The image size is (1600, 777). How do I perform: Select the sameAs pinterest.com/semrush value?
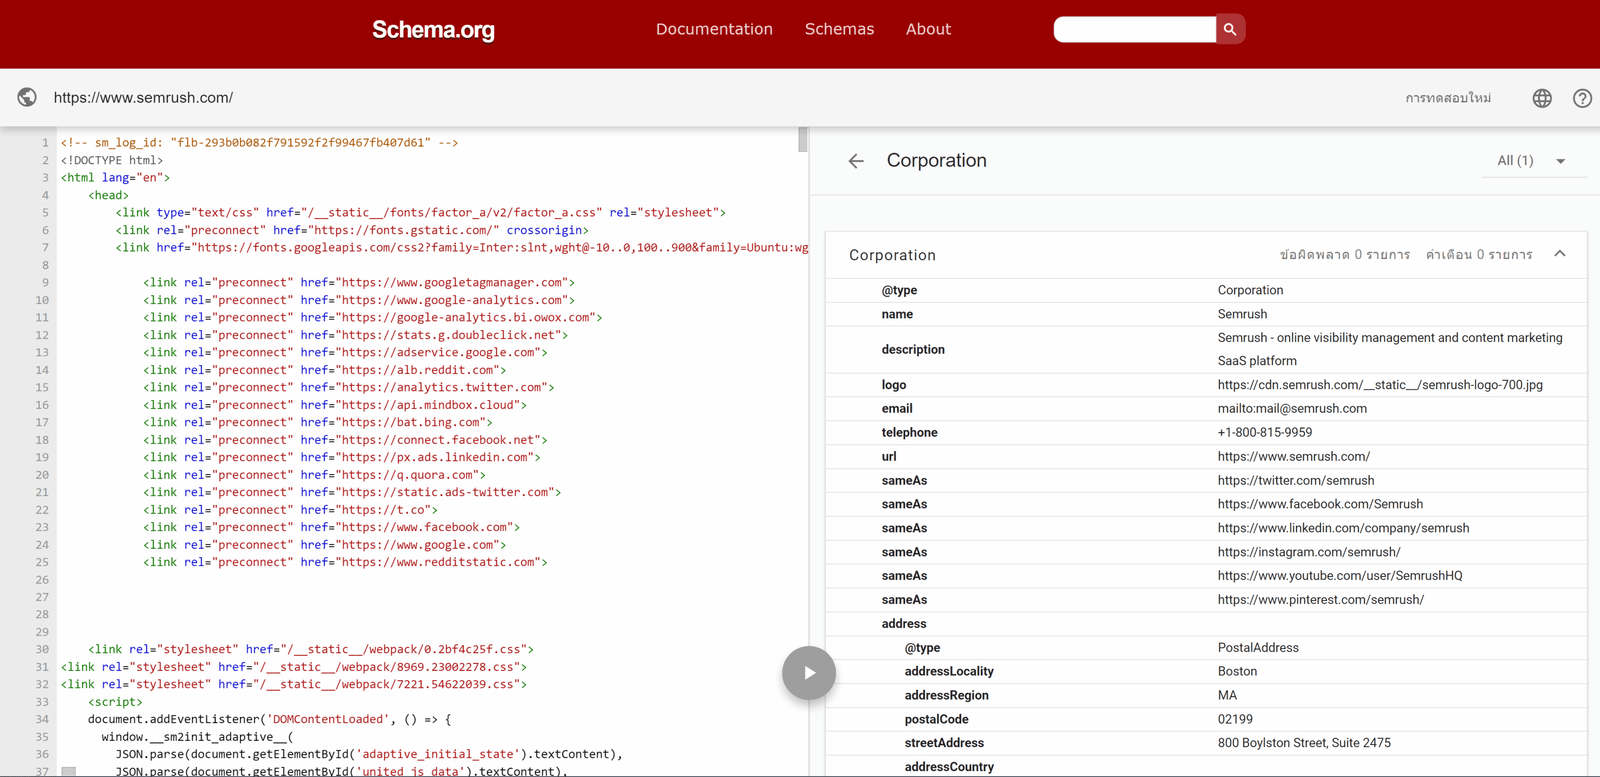pos(1321,600)
